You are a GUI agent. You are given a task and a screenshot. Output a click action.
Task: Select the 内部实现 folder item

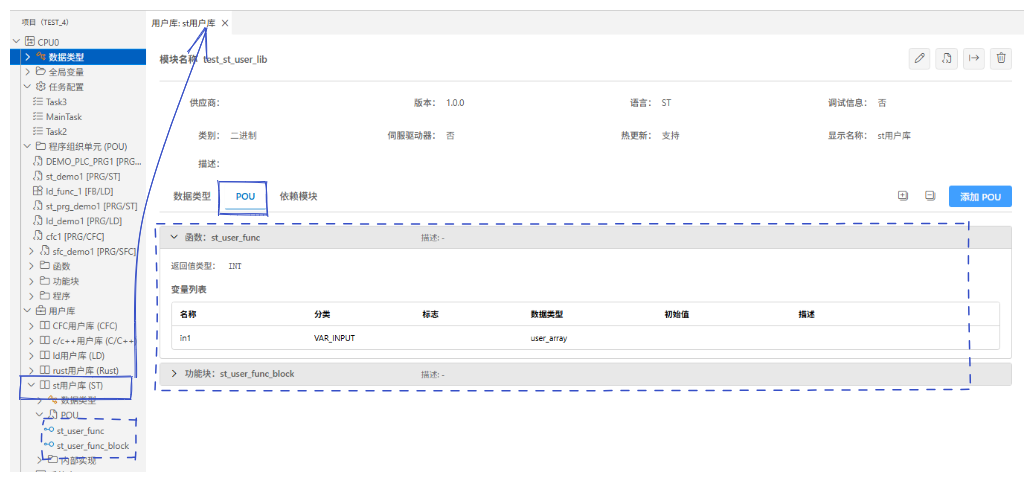click(x=78, y=460)
